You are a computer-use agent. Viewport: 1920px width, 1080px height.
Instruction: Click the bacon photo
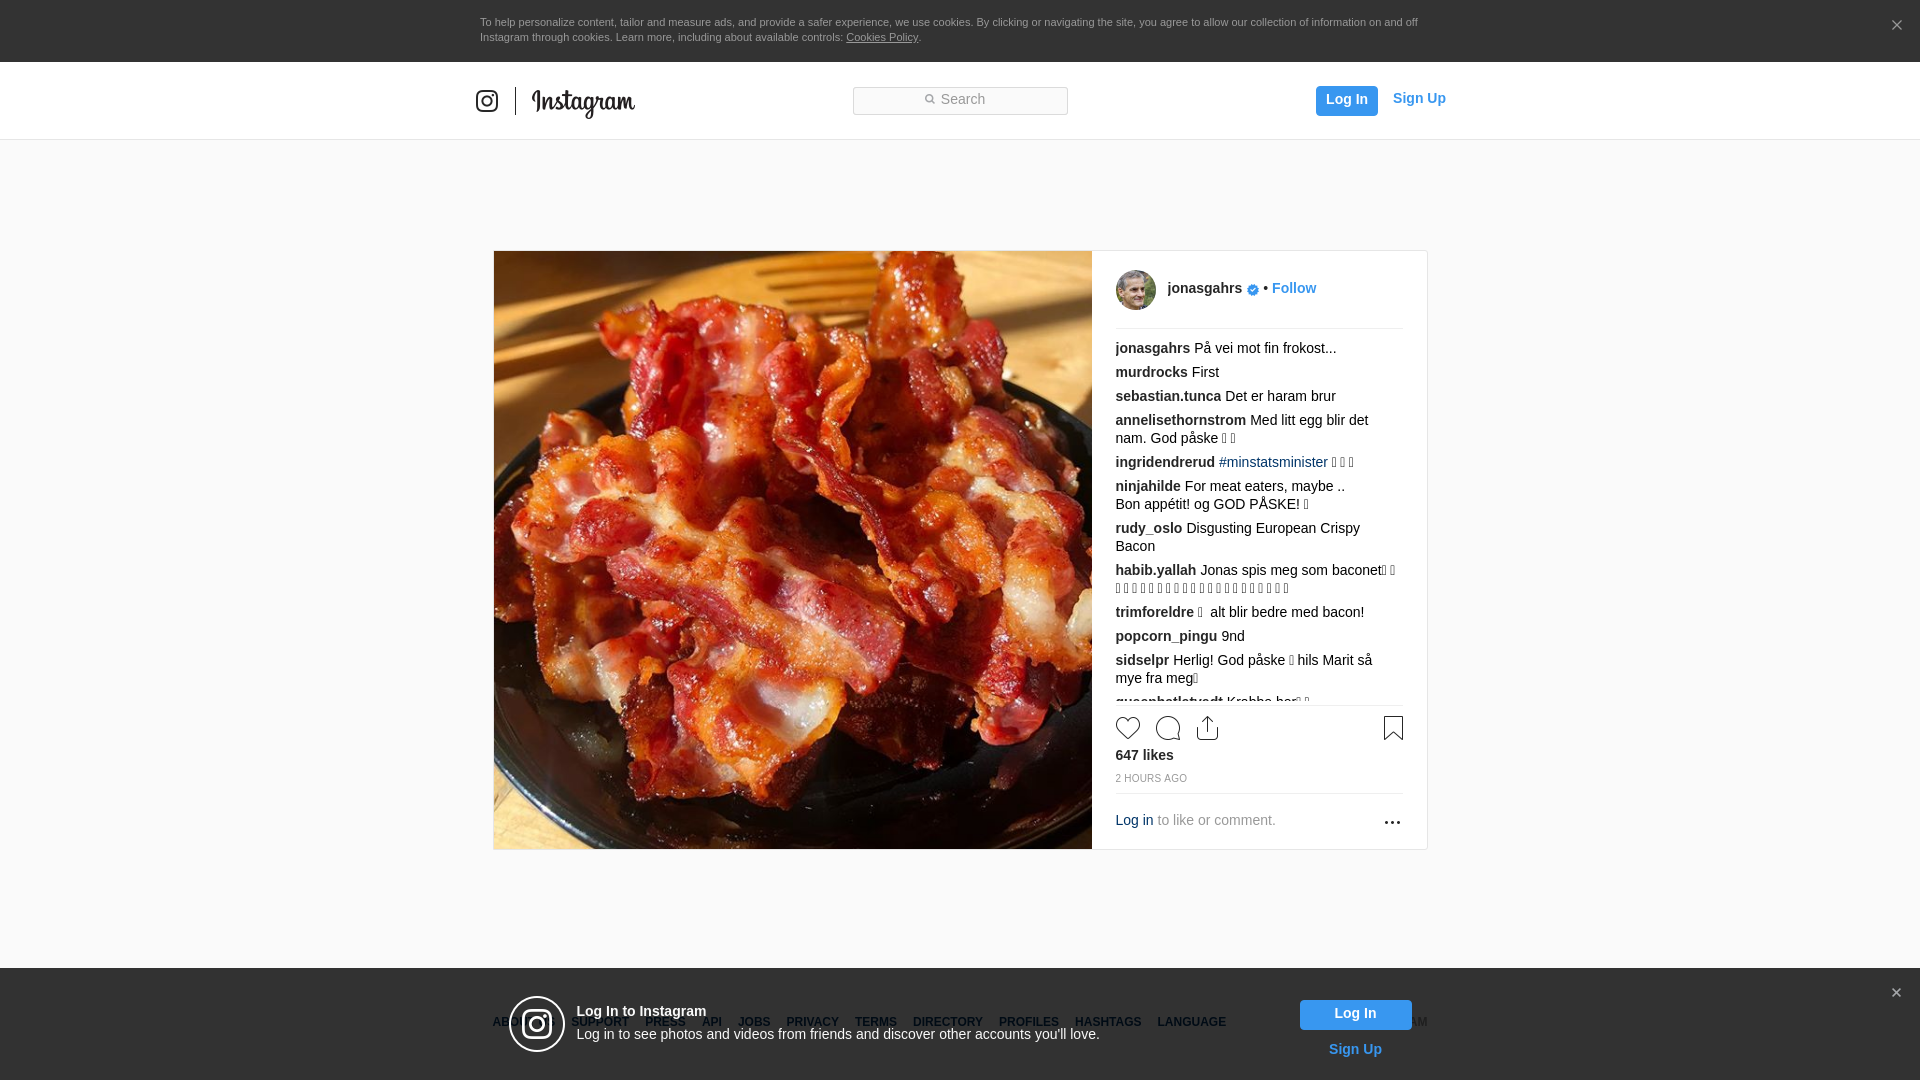click(x=792, y=550)
